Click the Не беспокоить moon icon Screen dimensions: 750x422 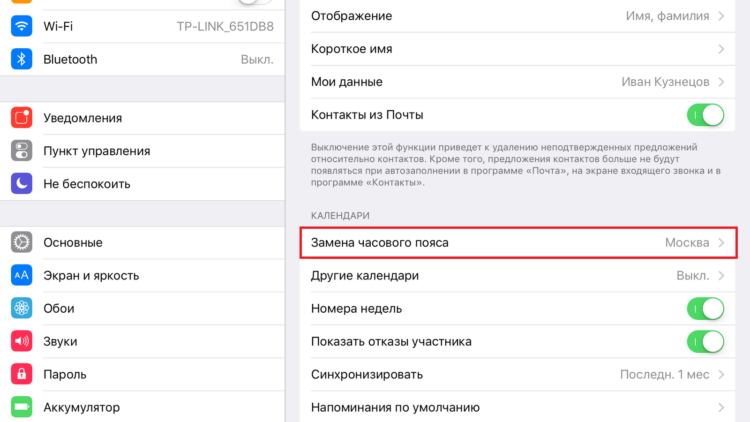[x=22, y=184]
